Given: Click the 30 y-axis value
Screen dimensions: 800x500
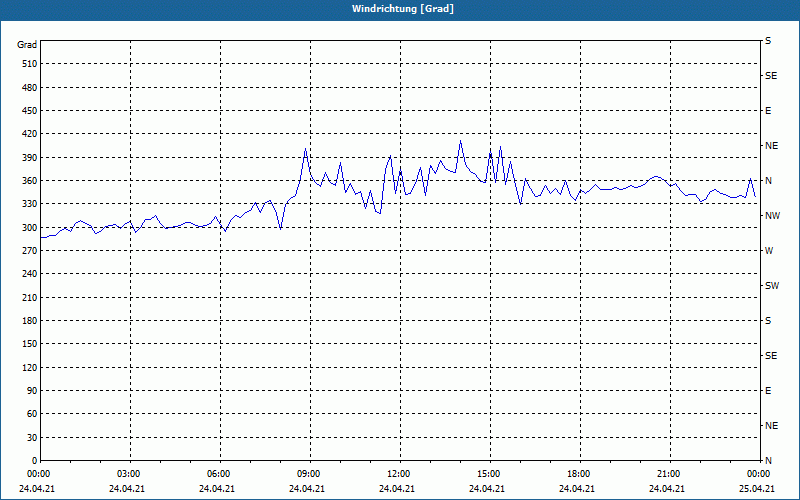Looking at the screenshot, I should click(x=32, y=438).
